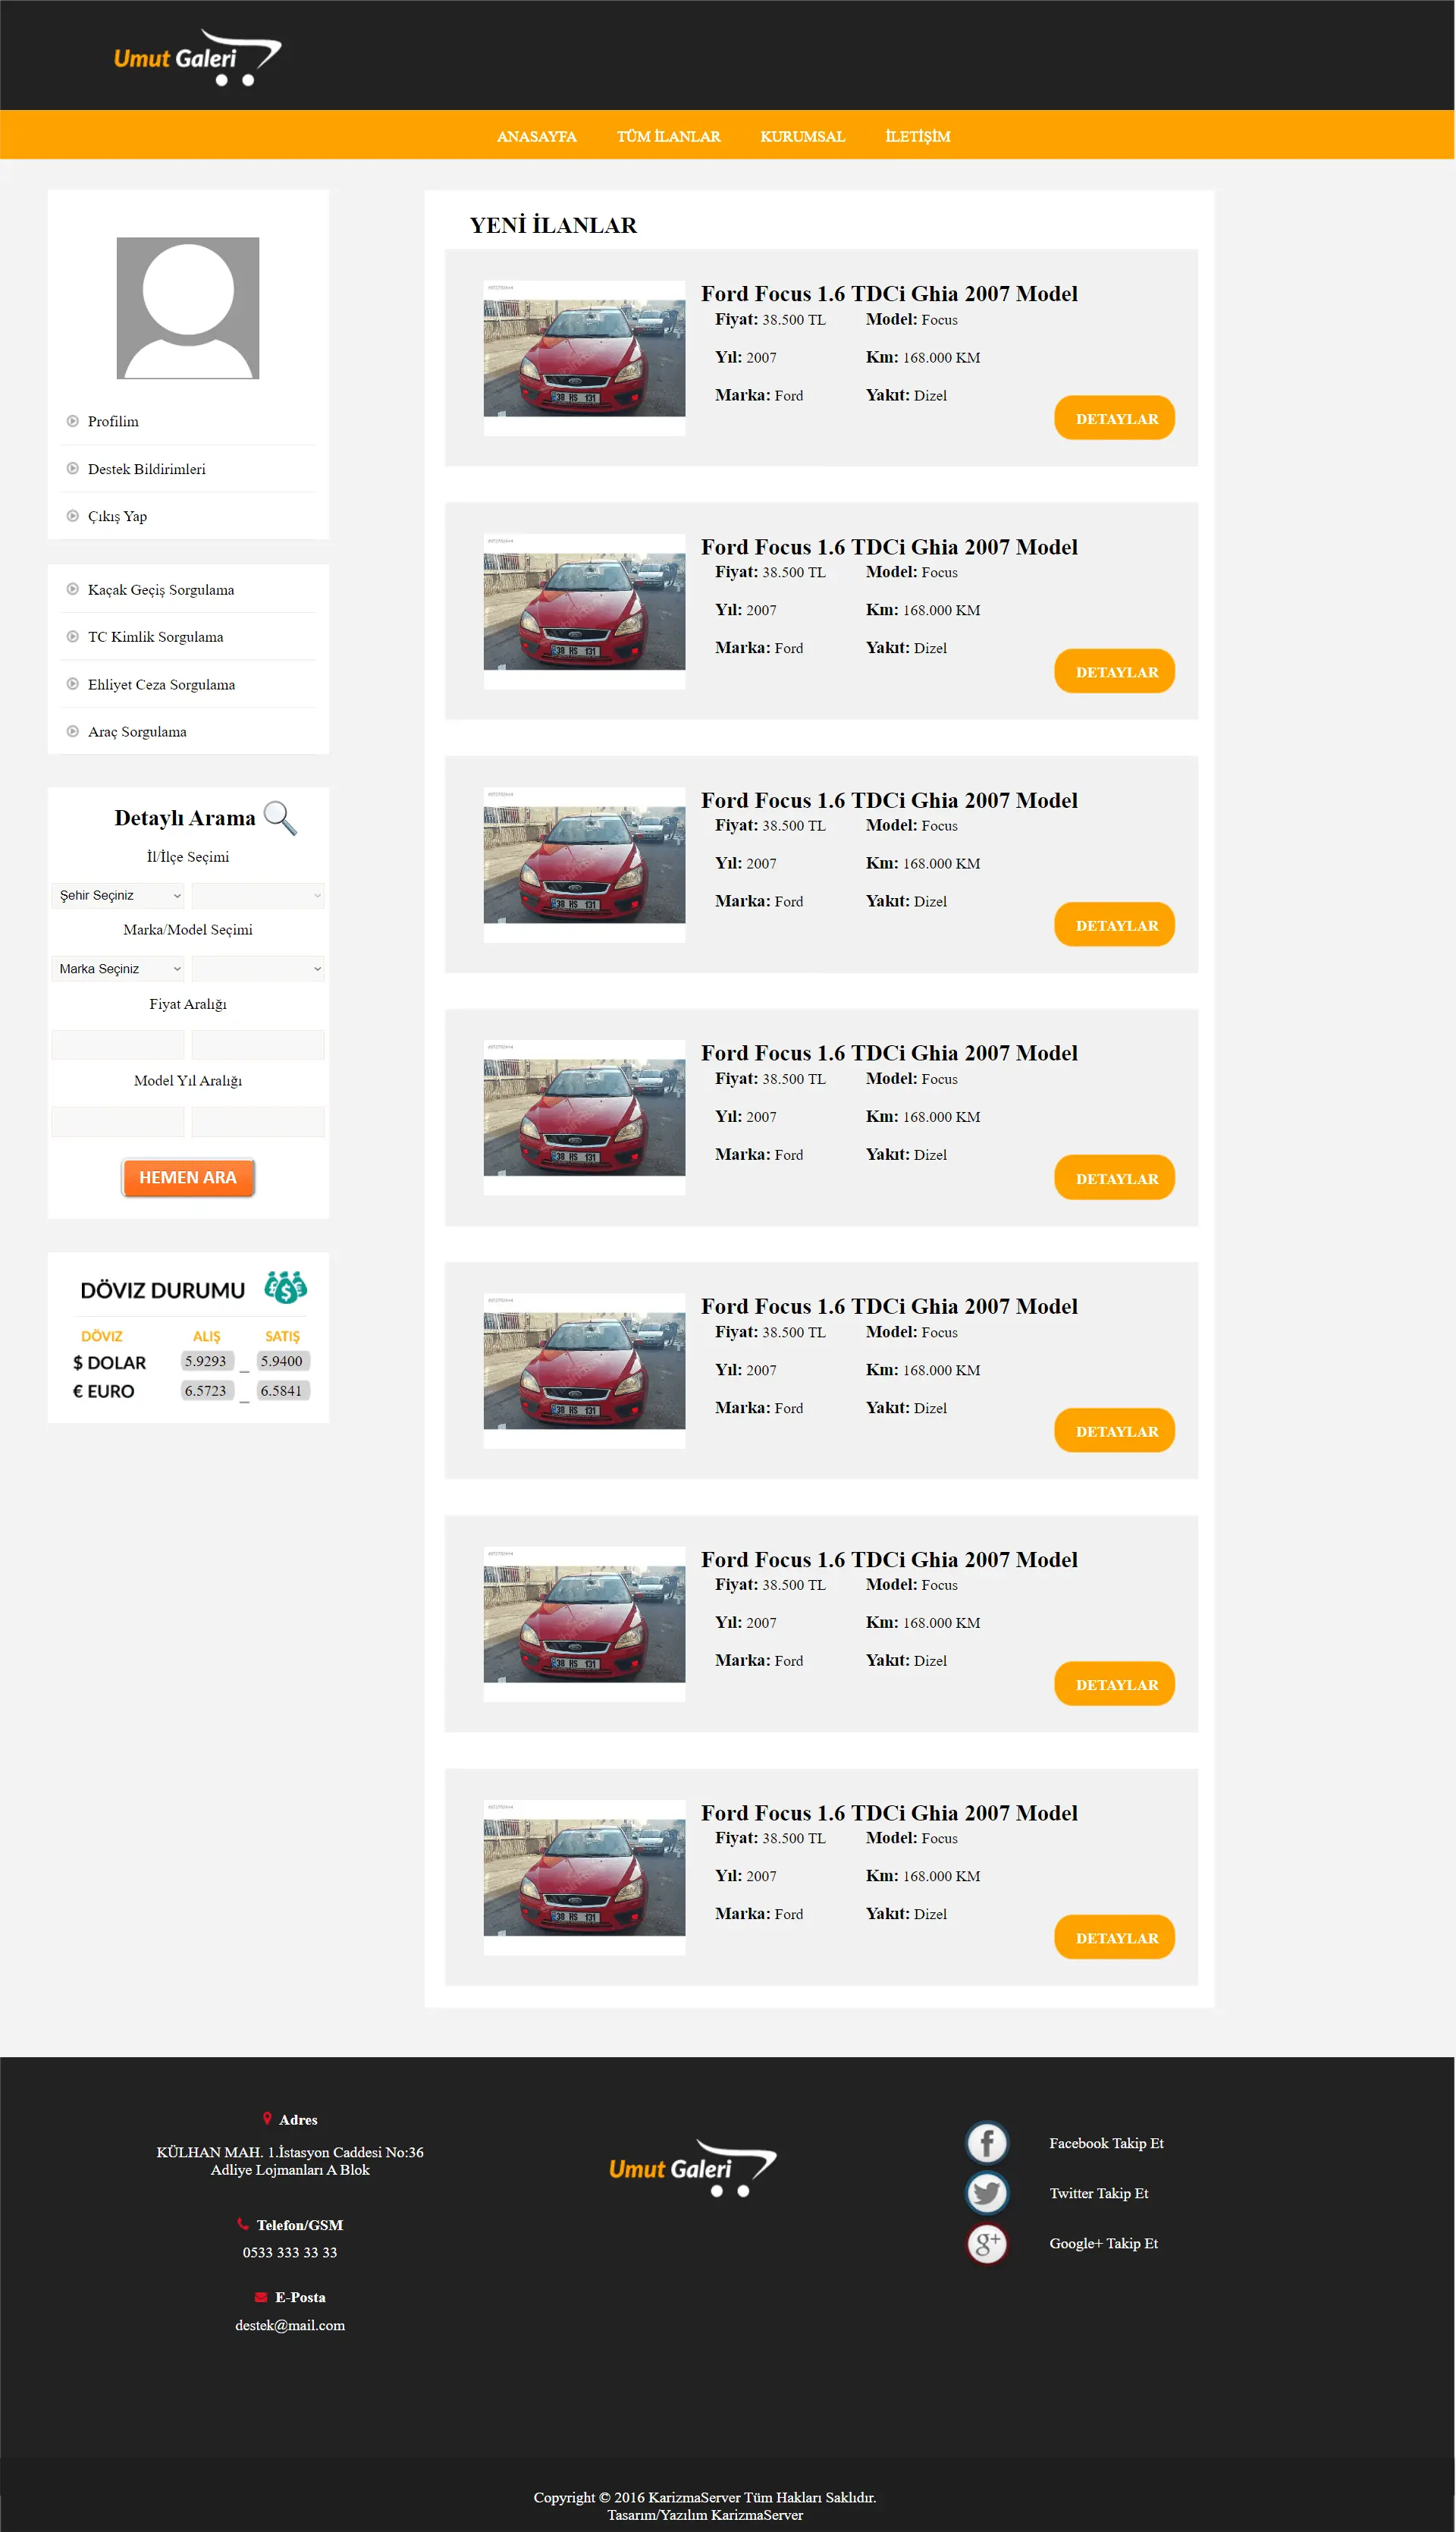1456x2532 pixels.
Task: Click the first listing's red car thumbnail
Action: tap(584, 358)
